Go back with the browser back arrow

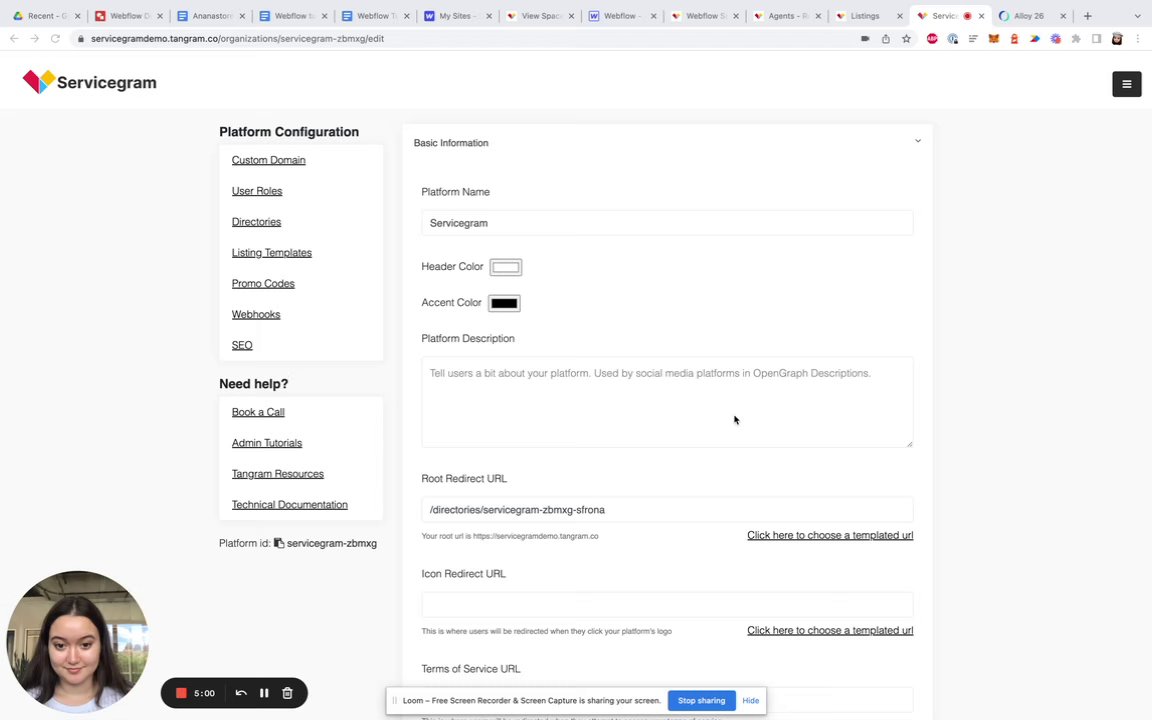tap(14, 38)
